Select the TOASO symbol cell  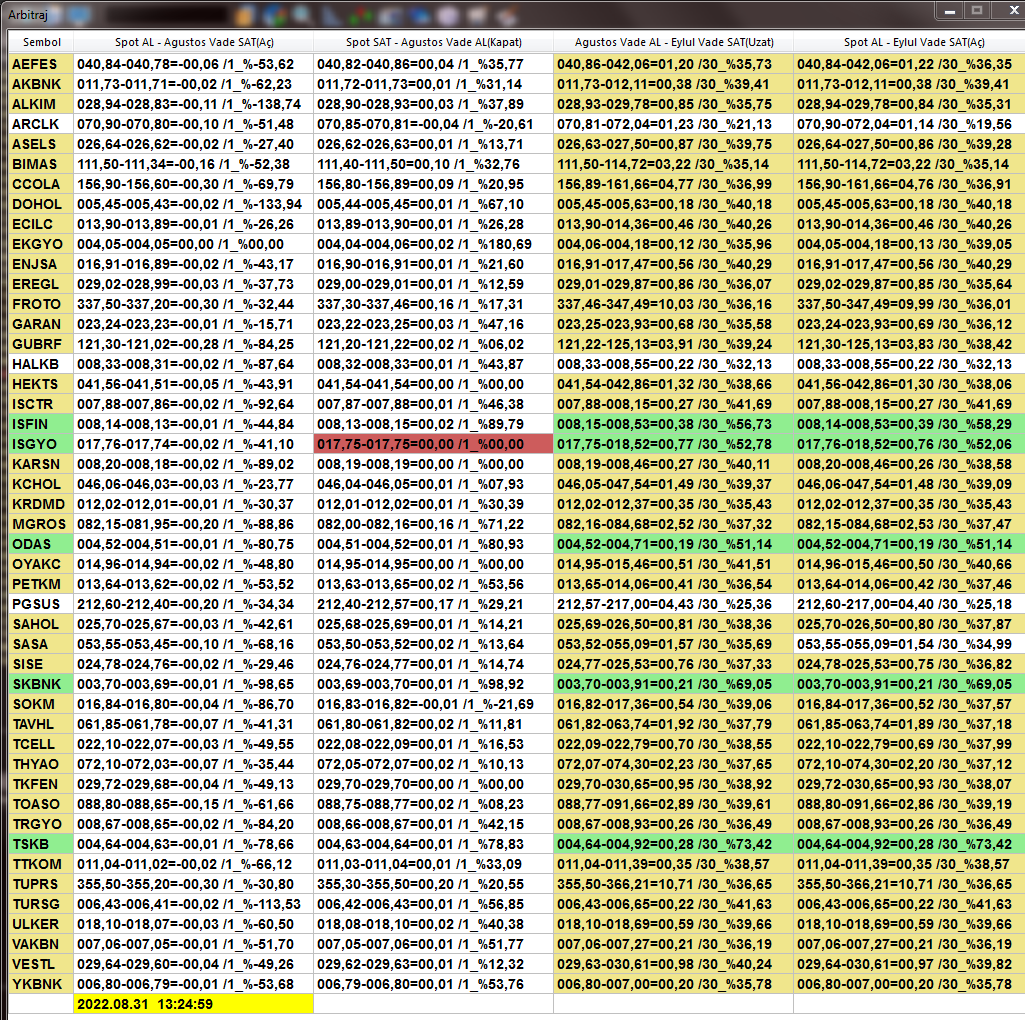[x=41, y=804]
